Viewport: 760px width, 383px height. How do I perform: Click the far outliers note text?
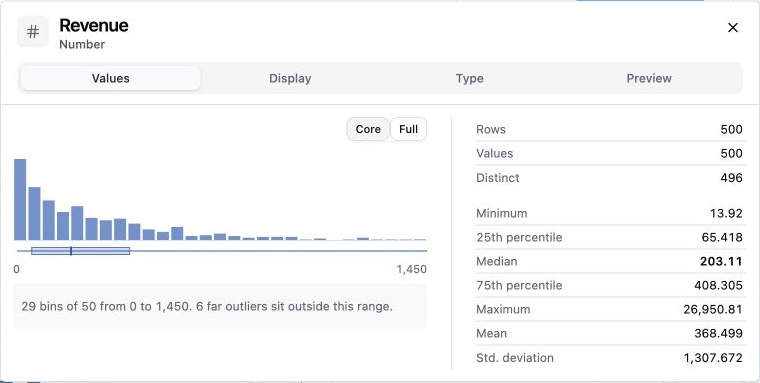click(207, 306)
